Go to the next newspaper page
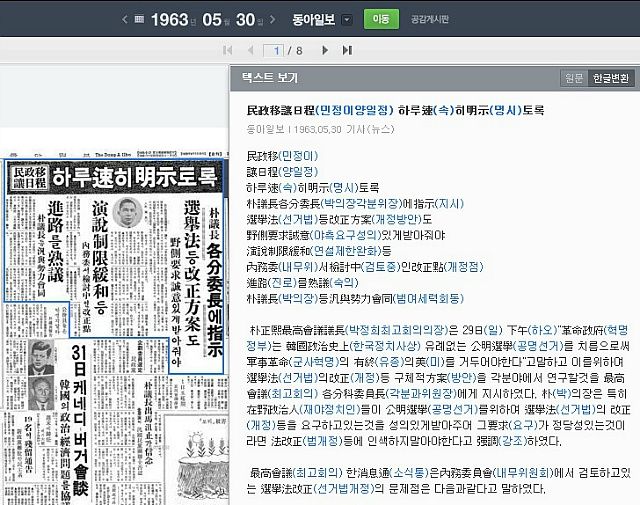640x505 pixels. [x=325, y=50]
